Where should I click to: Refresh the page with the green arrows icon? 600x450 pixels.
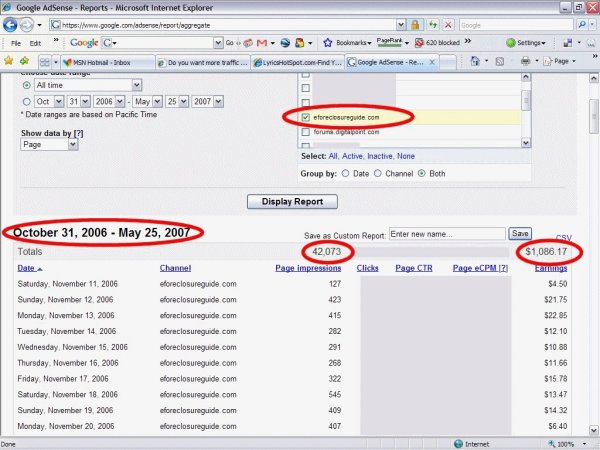tap(433, 25)
